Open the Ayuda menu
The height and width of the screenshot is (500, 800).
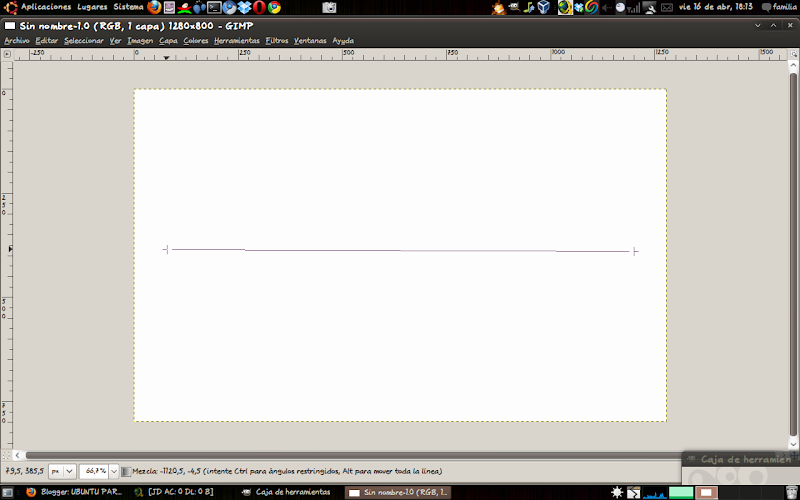click(343, 41)
